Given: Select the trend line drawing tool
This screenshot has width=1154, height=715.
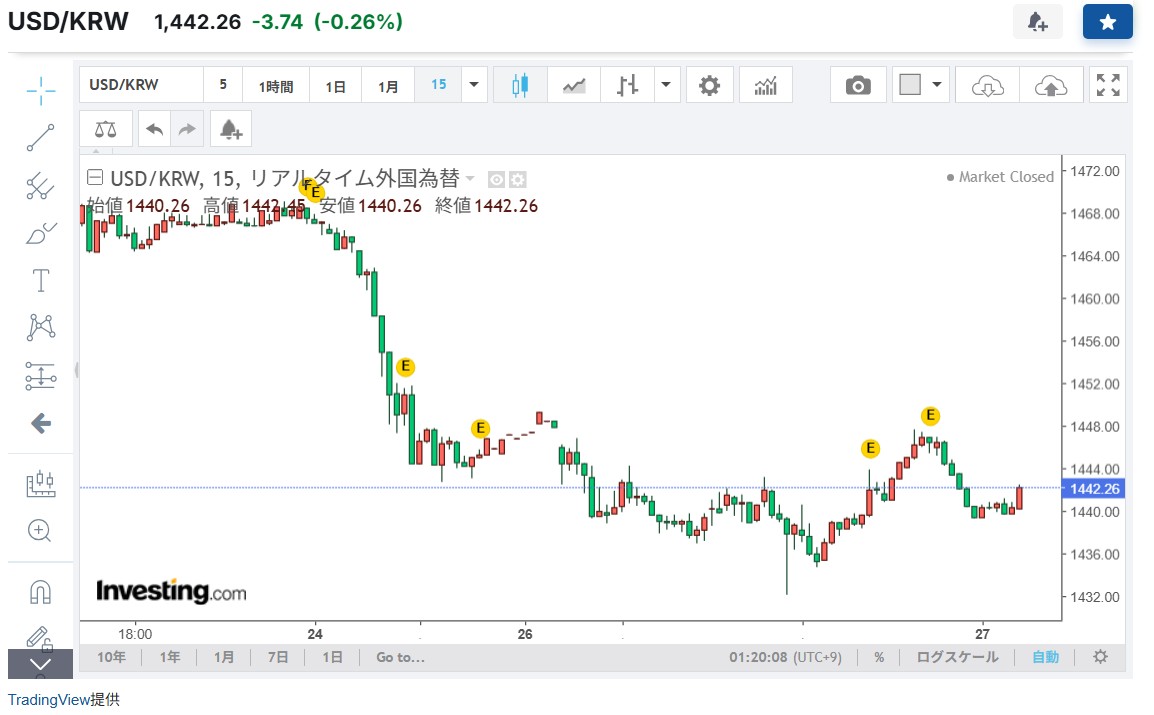Looking at the screenshot, I should point(41,138).
